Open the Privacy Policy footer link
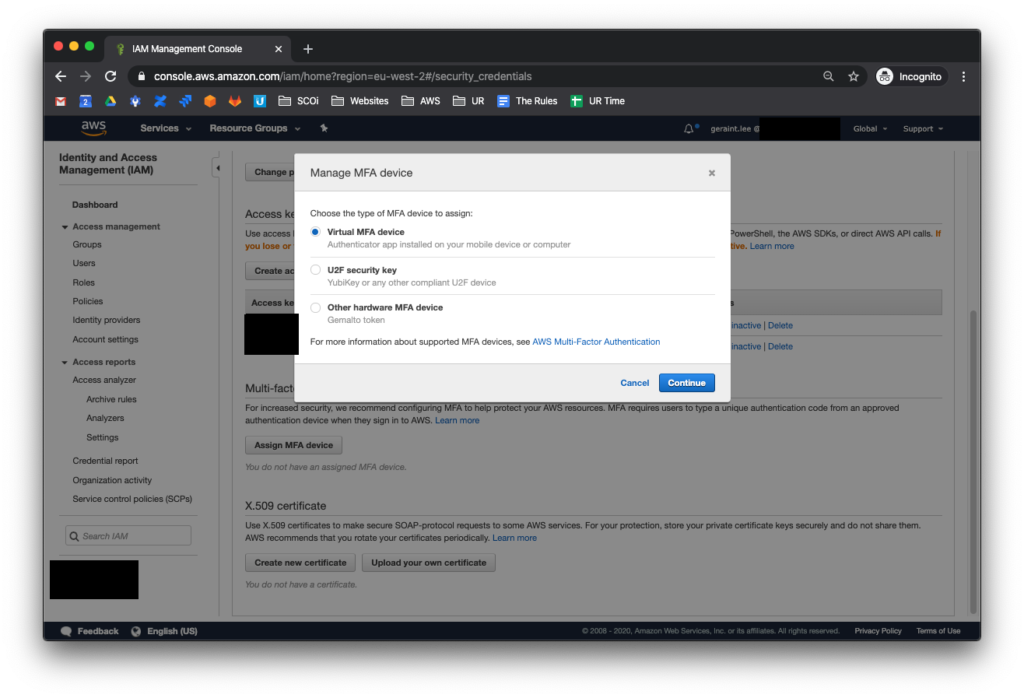The image size is (1024, 698). (878, 631)
